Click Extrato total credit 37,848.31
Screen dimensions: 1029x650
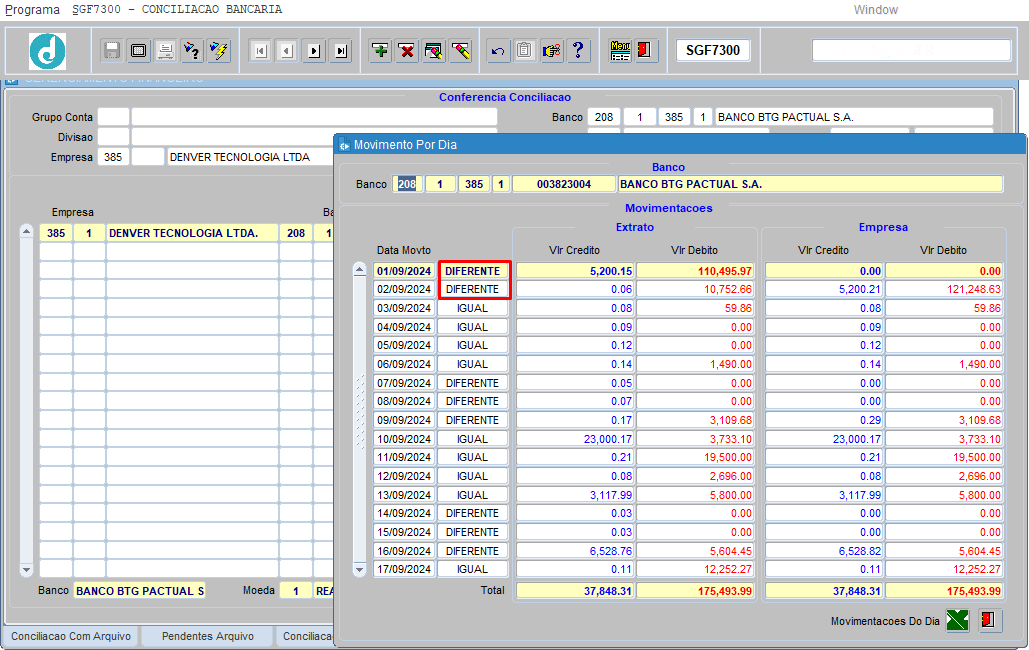point(575,591)
